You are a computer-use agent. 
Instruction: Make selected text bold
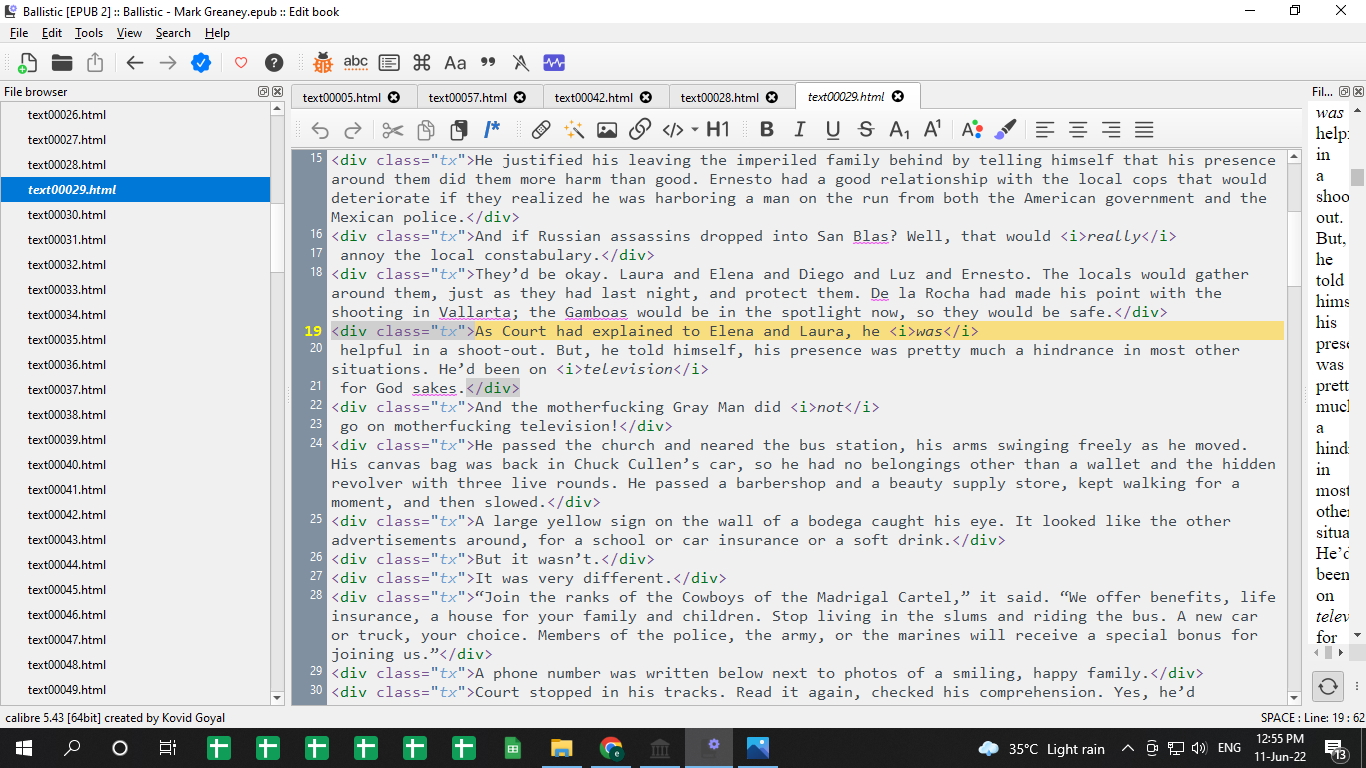coord(767,130)
